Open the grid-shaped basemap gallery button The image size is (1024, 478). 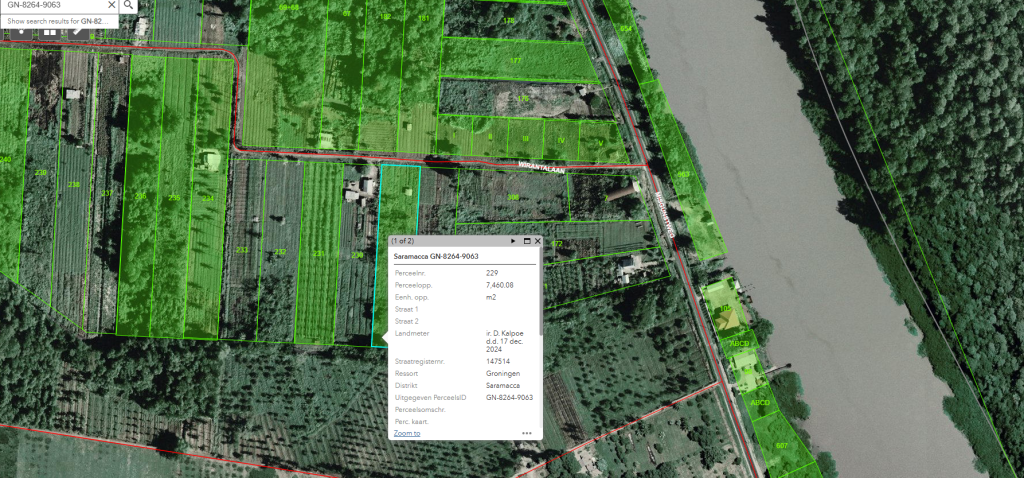48,31
